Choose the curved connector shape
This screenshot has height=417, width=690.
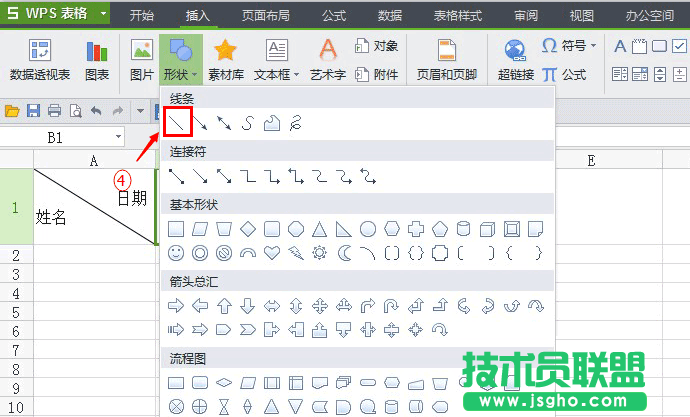(x=319, y=176)
